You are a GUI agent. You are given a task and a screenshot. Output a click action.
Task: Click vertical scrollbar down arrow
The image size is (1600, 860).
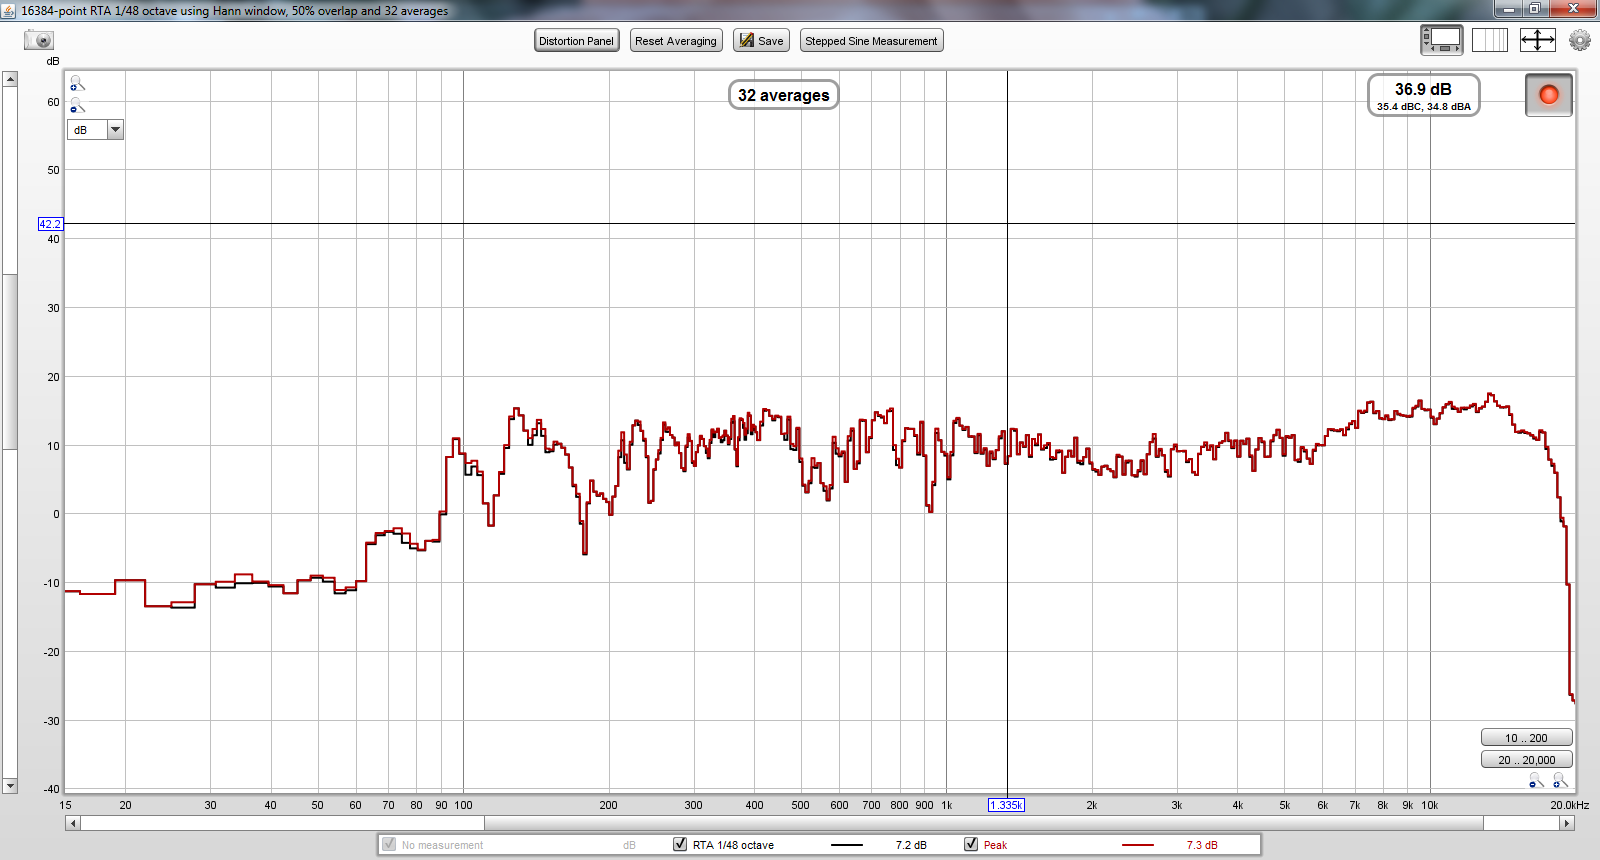(10, 786)
